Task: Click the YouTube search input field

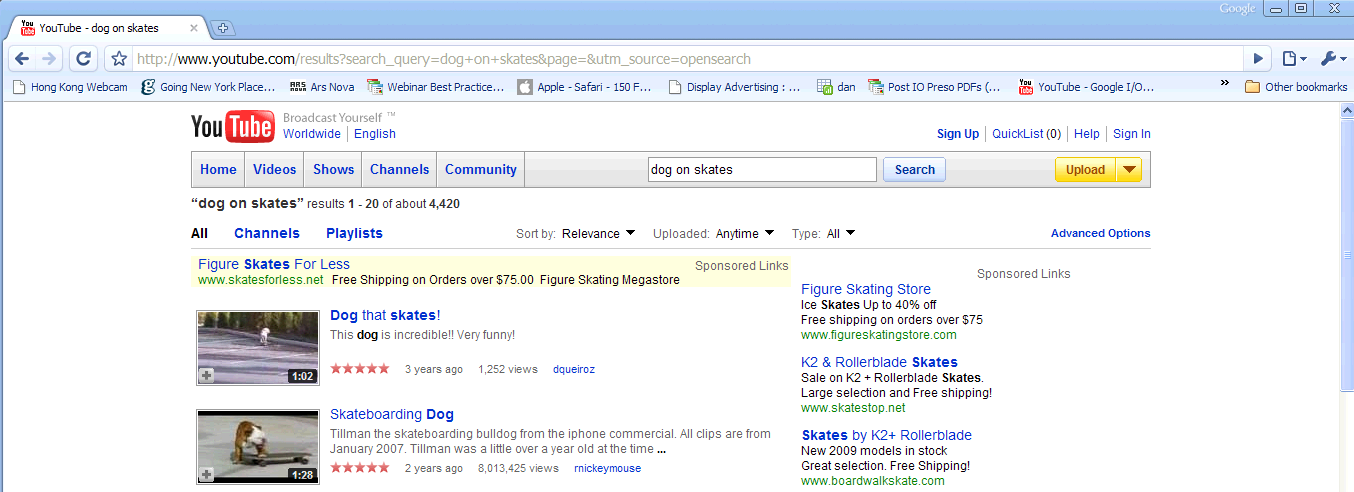Action: (762, 170)
